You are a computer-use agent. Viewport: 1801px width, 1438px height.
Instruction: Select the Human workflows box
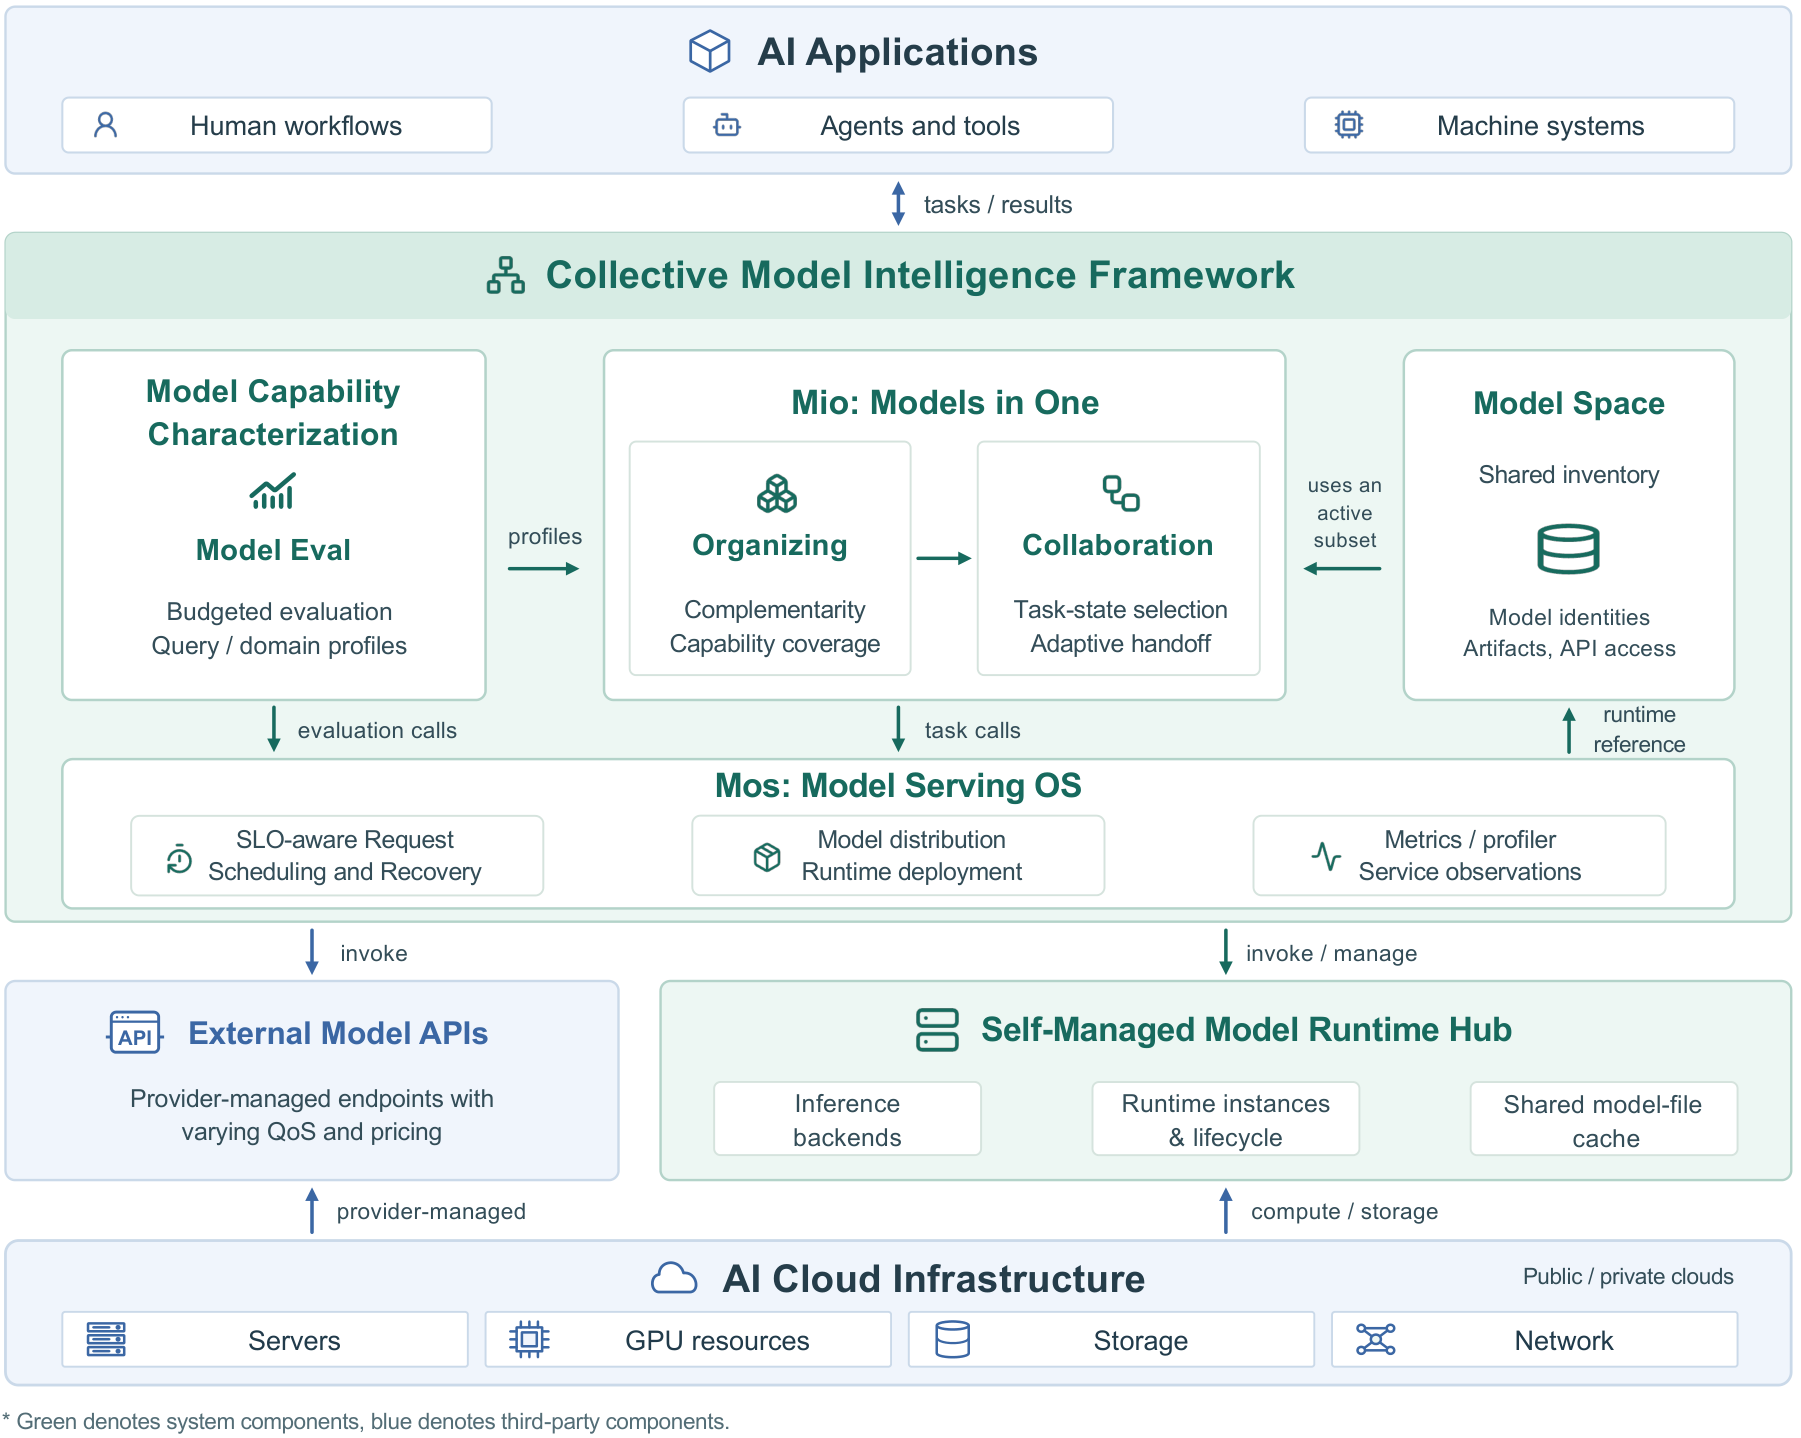tap(277, 125)
